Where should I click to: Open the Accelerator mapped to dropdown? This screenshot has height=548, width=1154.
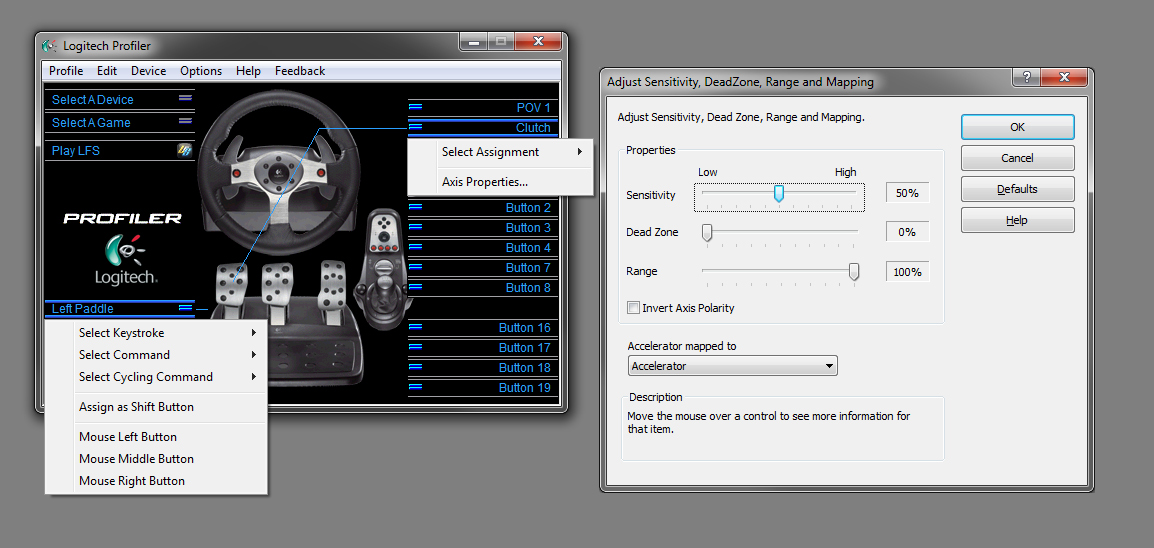[x=732, y=366]
